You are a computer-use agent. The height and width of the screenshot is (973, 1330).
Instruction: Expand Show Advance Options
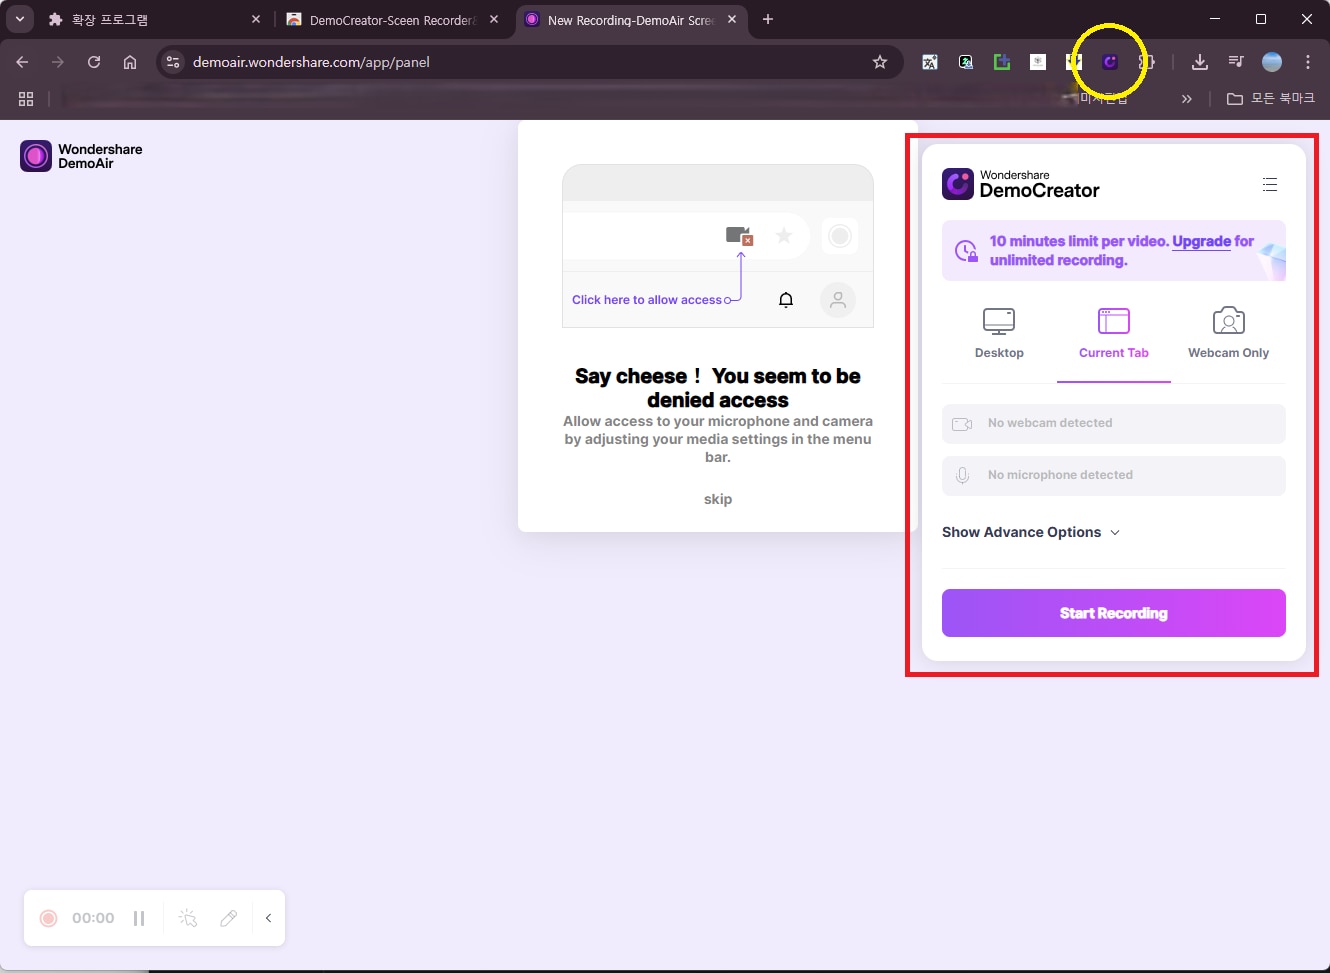[x=1031, y=532]
